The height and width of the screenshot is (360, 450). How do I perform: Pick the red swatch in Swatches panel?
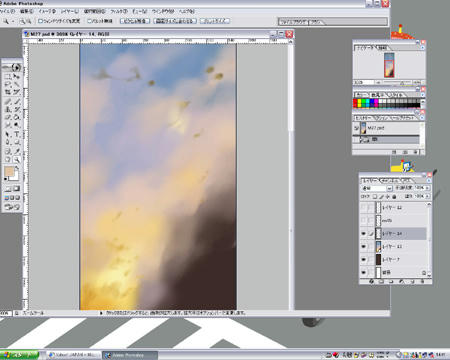tap(355, 101)
